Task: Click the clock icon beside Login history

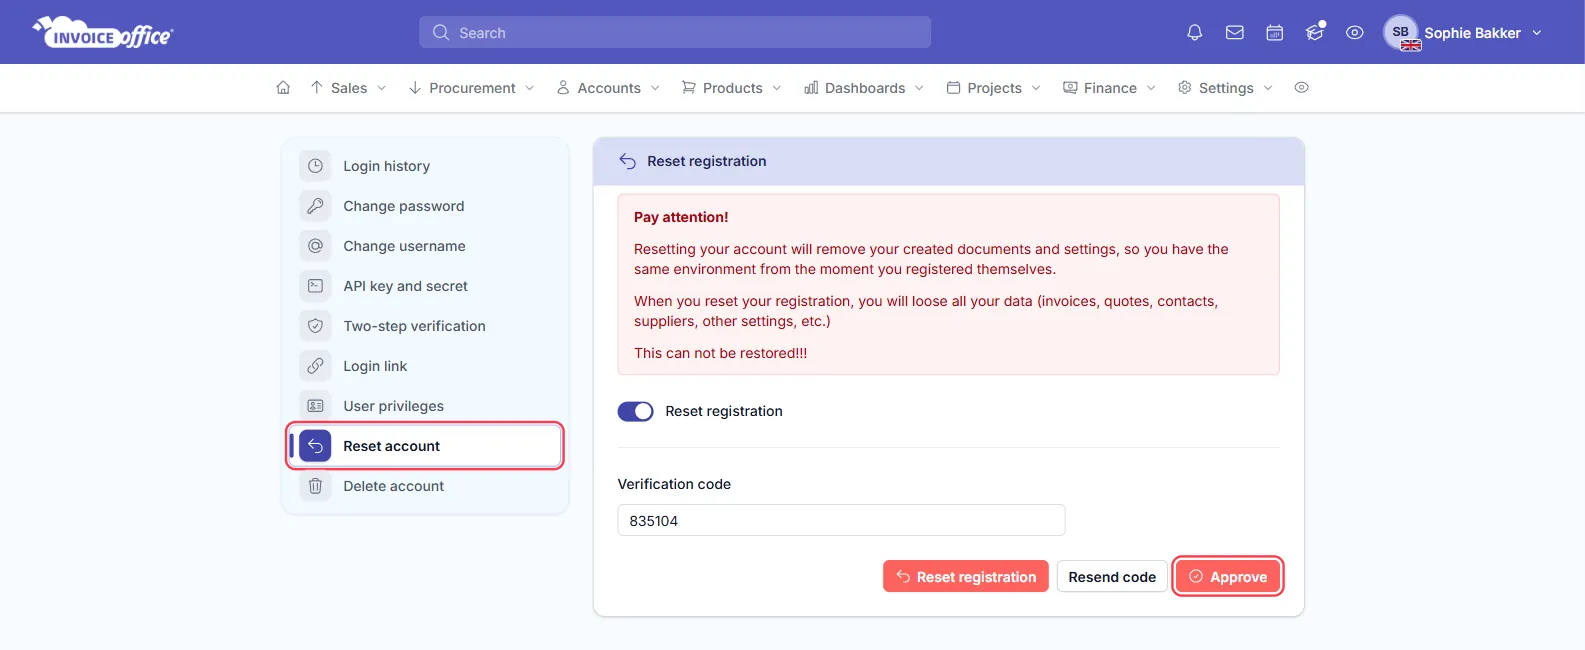Action: click(x=315, y=166)
